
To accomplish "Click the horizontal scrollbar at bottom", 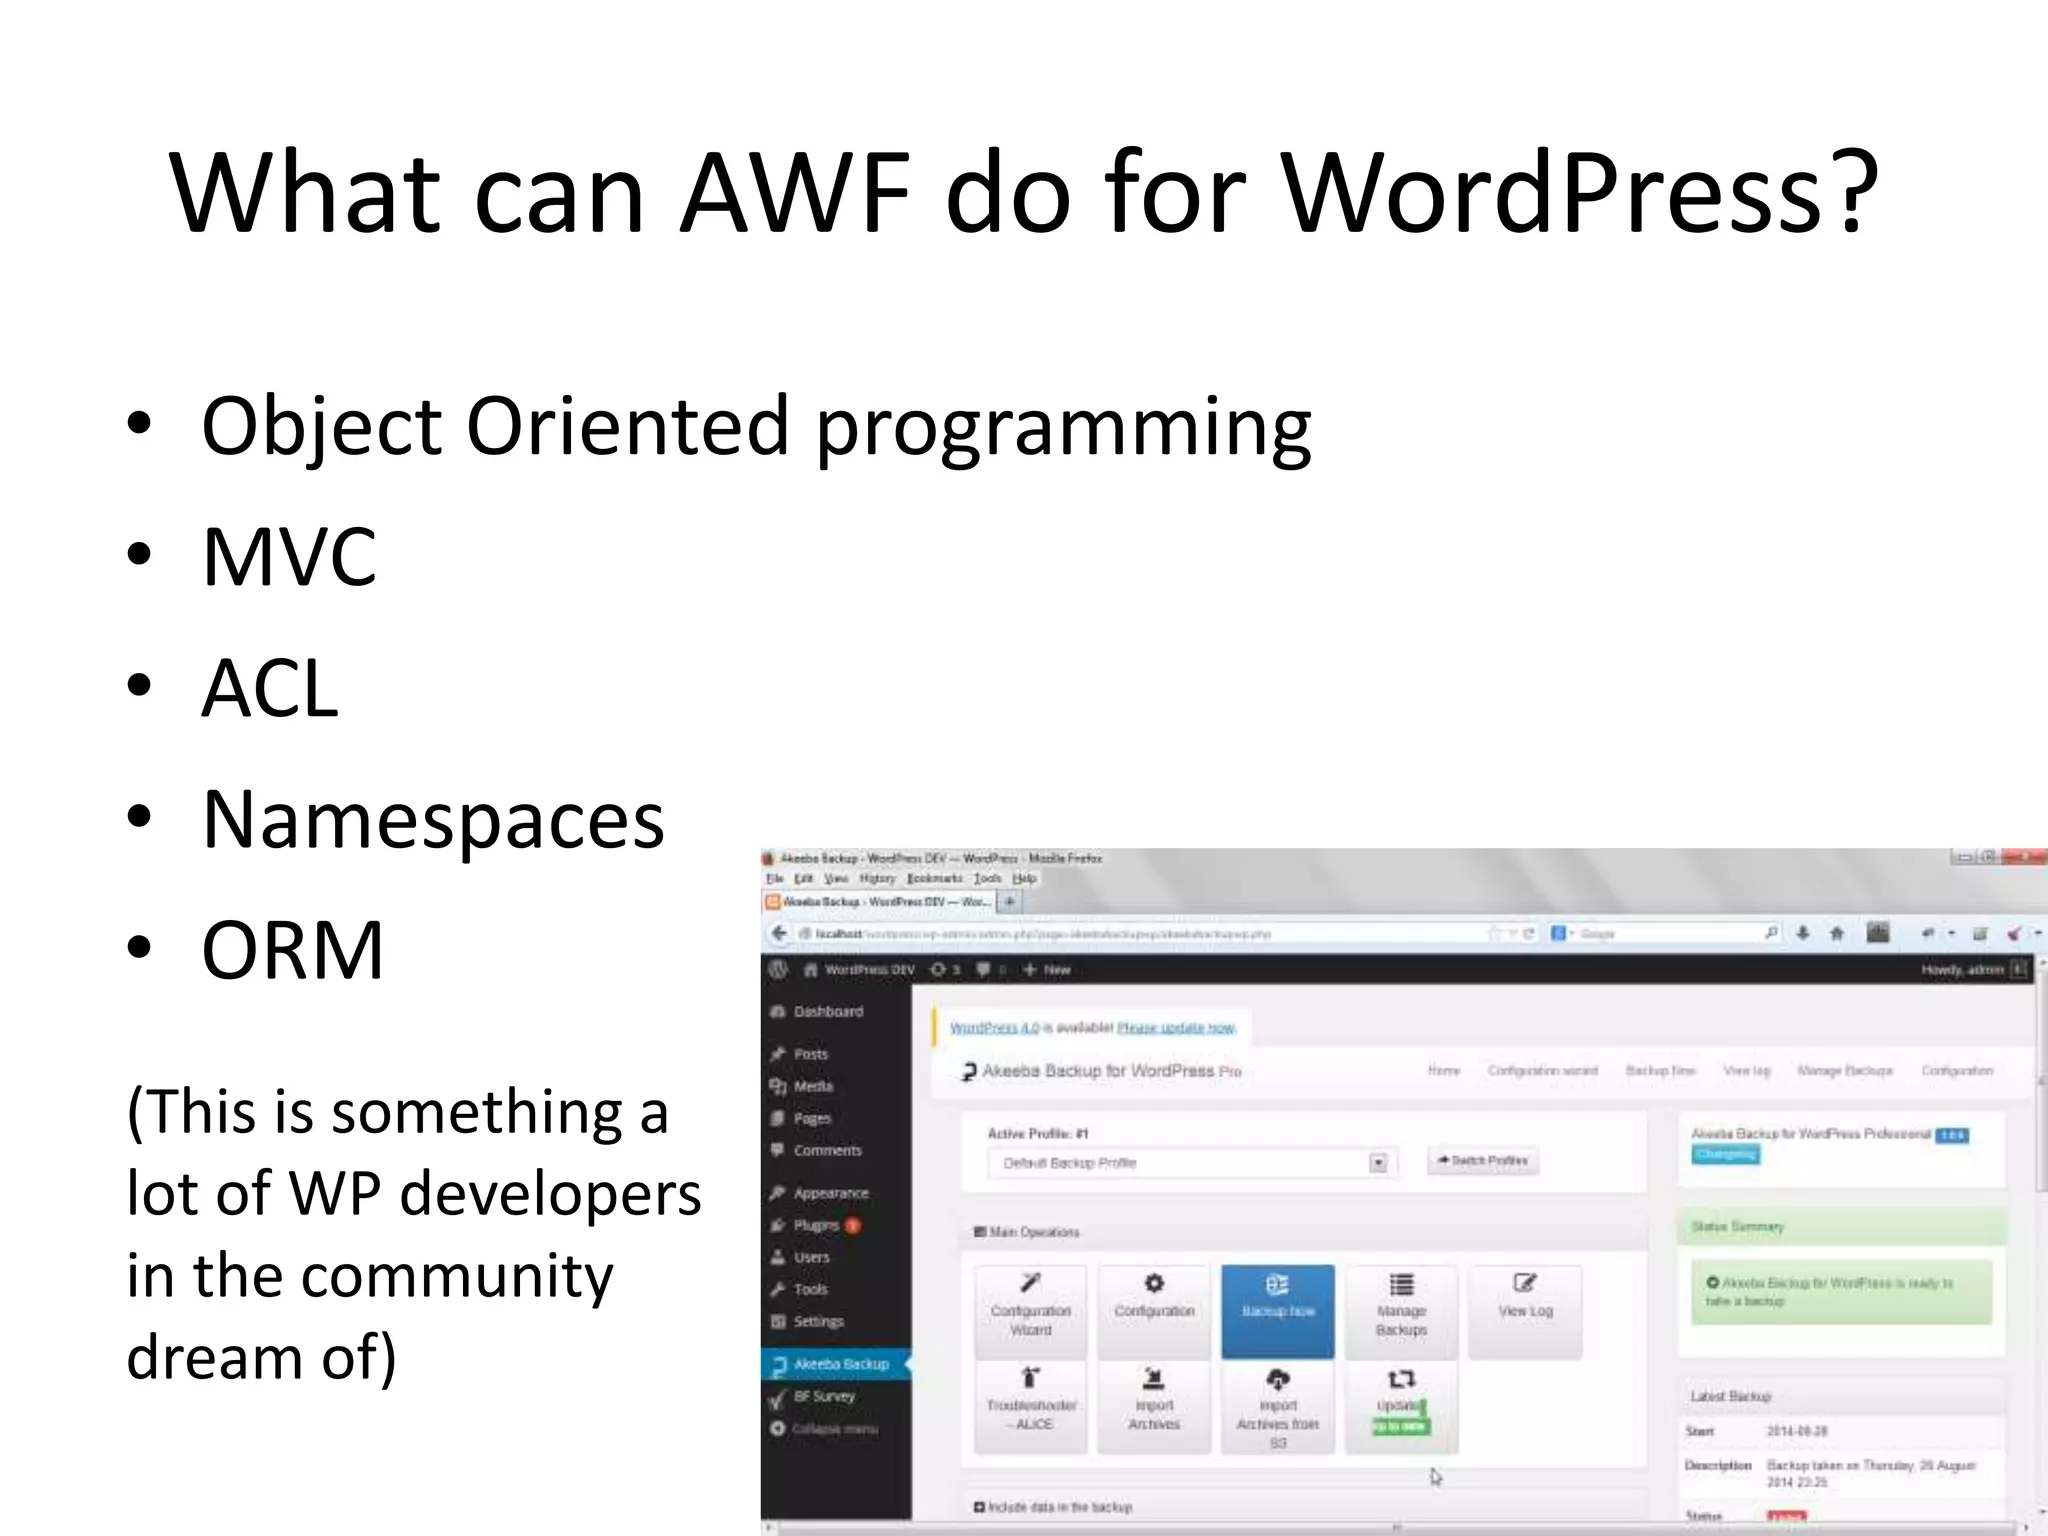I will coord(1396,1528).
